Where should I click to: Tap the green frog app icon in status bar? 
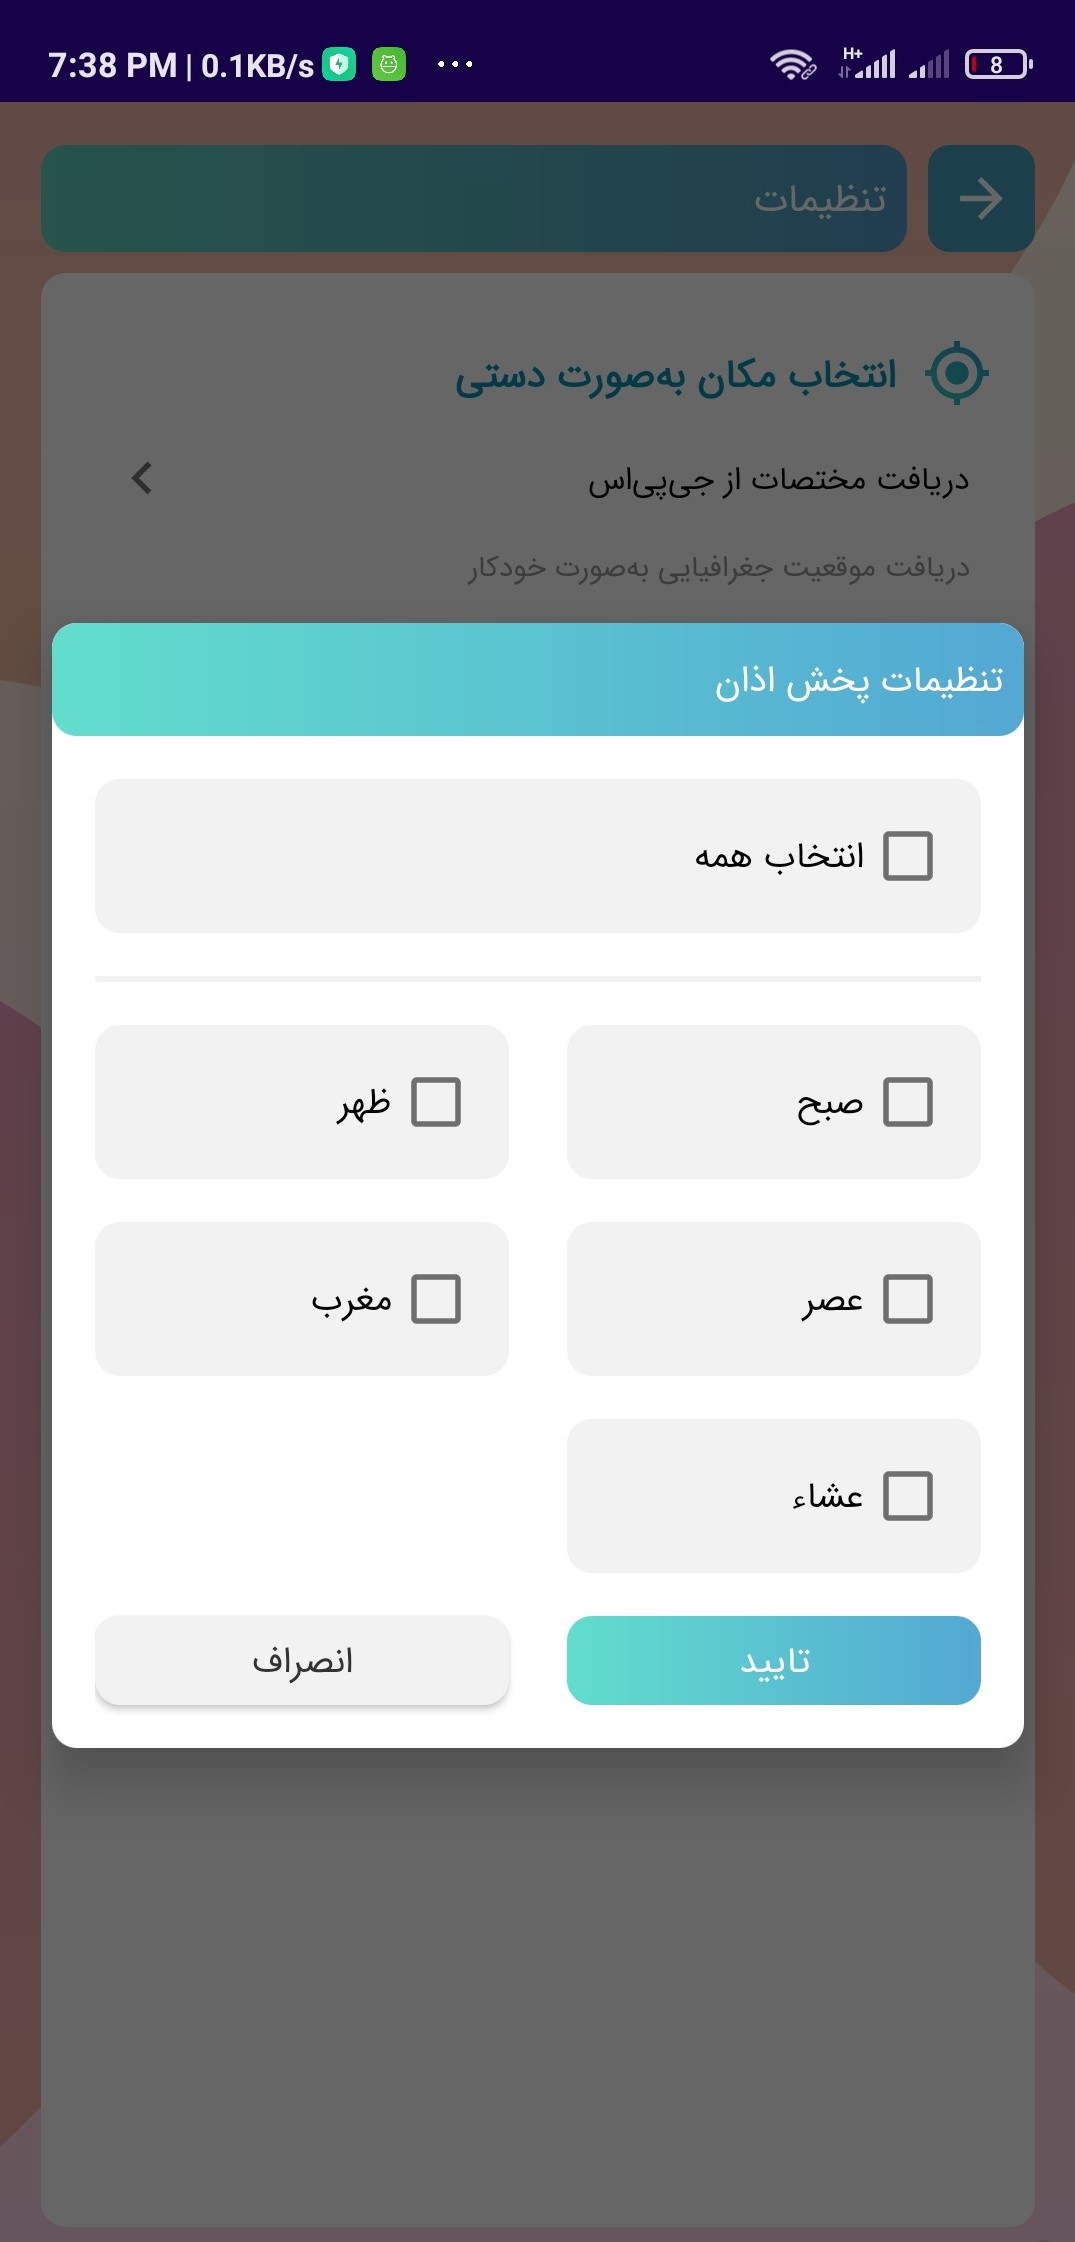[390, 63]
